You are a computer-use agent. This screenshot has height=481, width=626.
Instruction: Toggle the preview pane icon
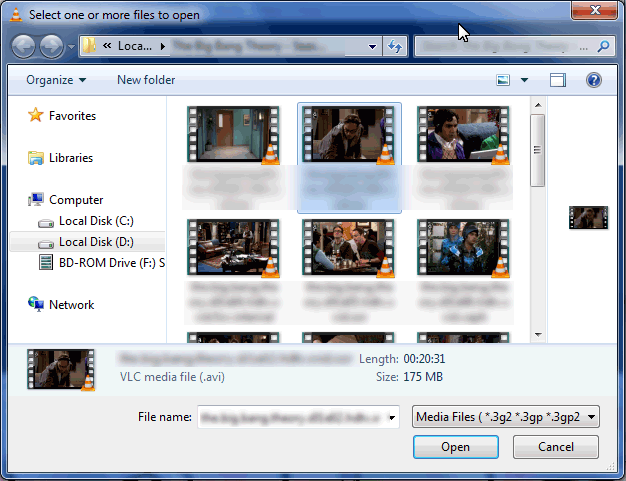558,80
